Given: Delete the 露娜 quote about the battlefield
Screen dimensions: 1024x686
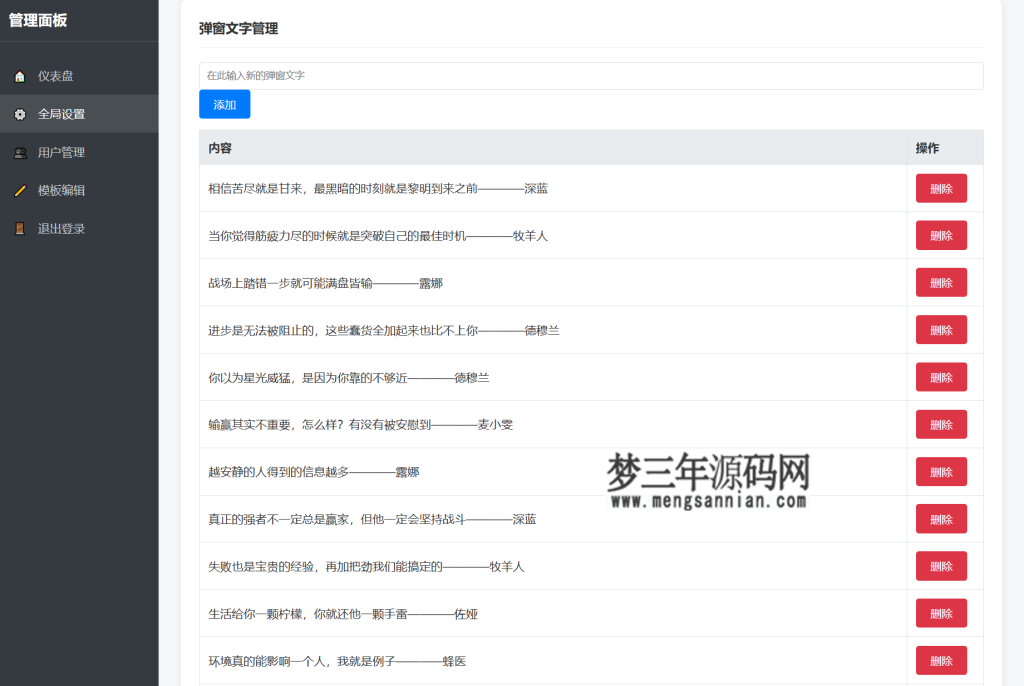Looking at the screenshot, I should click(x=940, y=282).
